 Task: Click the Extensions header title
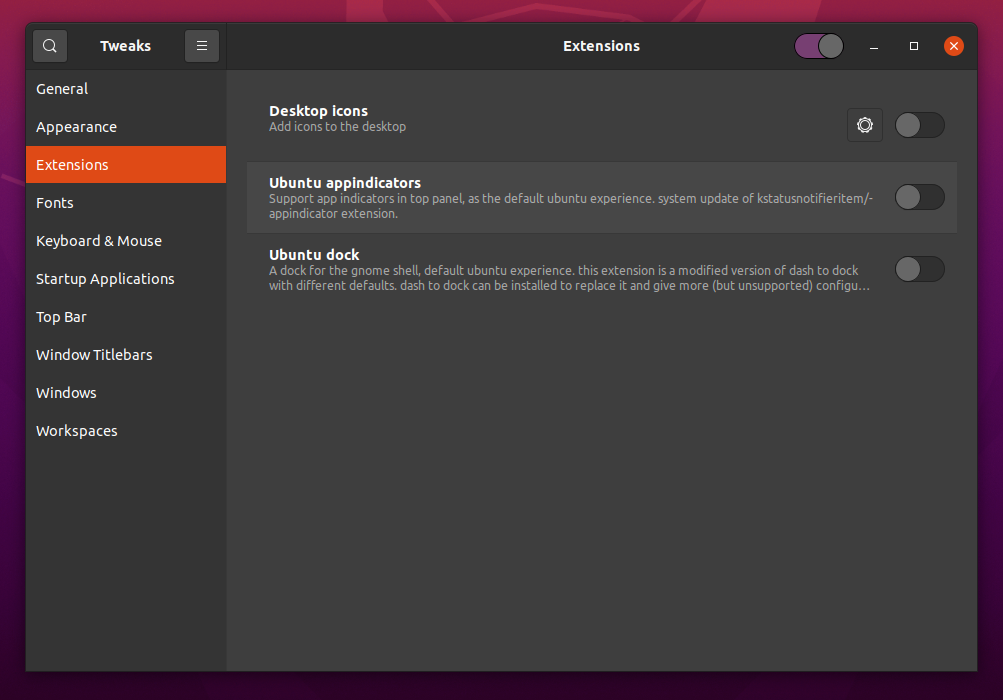(x=601, y=46)
